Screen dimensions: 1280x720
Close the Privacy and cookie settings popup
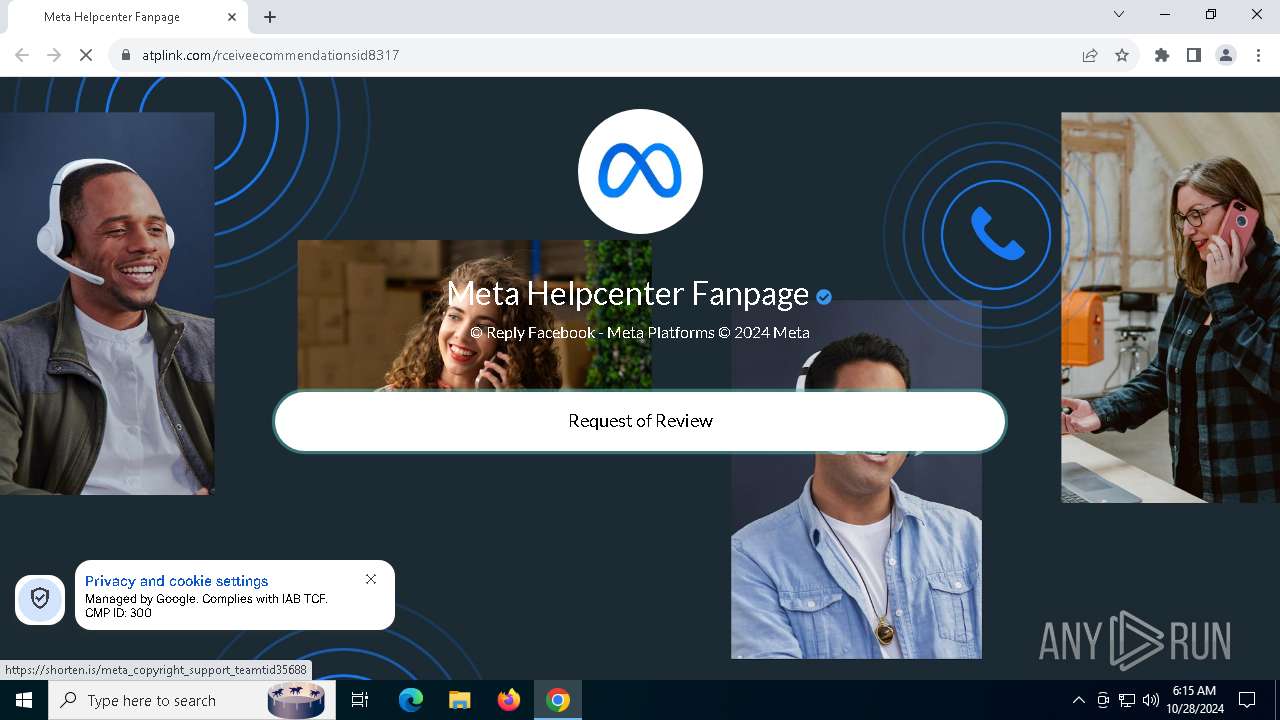coord(371,579)
